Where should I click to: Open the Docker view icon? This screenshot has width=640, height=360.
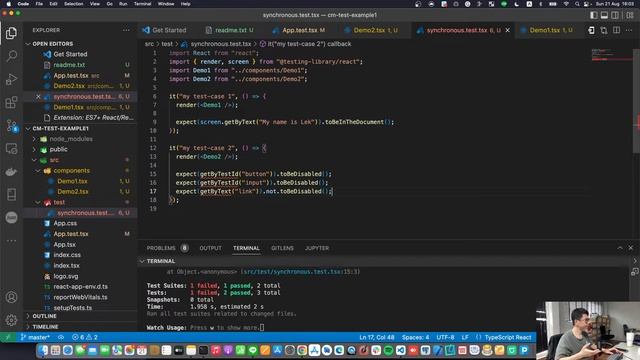tap(11, 171)
